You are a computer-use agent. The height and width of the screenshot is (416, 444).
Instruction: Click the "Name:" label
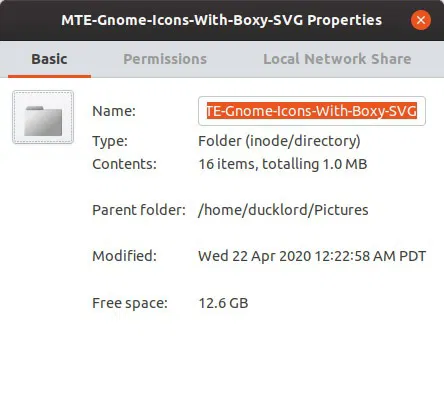coord(114,111)
